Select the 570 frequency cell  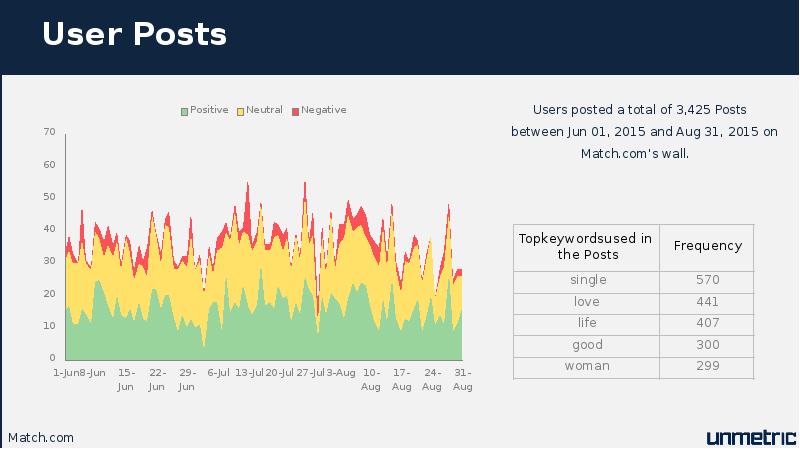pyautogui.click(x=707, y=282)
